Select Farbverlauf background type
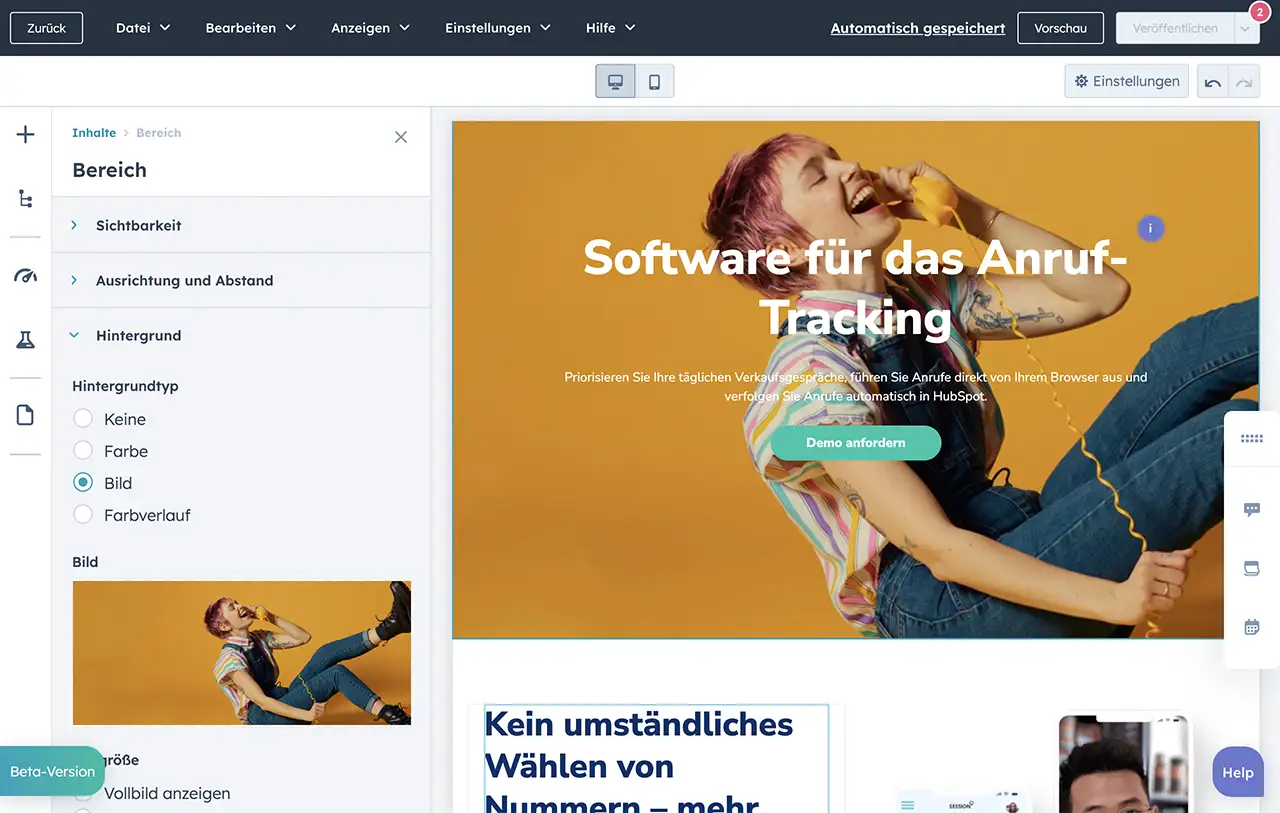The image size is (1280, 813). coord(83,515)
